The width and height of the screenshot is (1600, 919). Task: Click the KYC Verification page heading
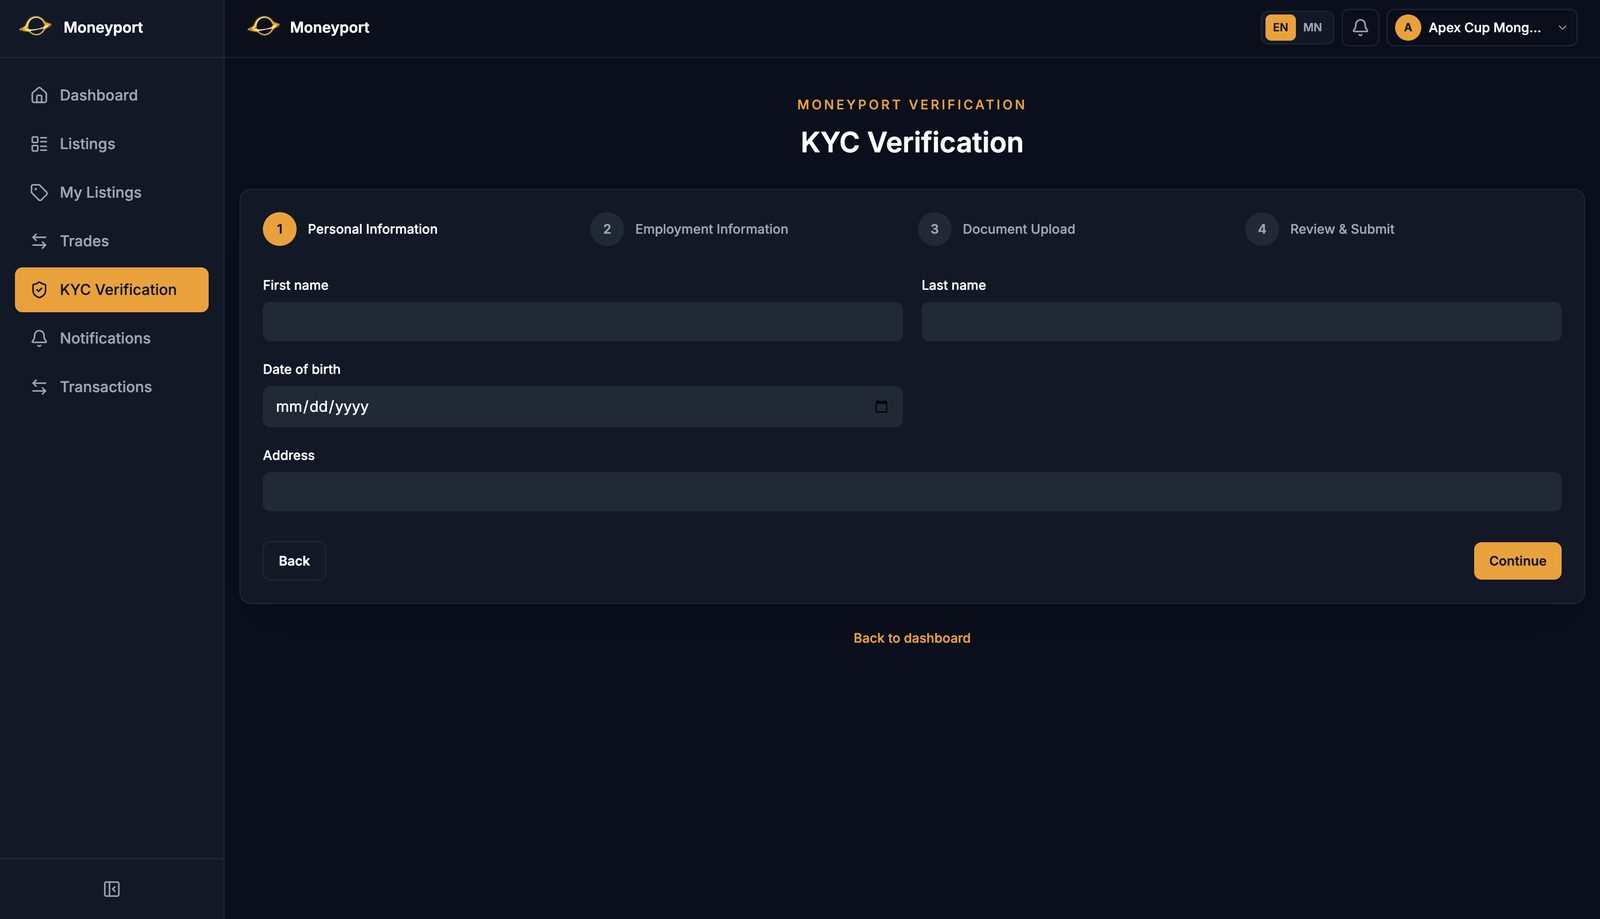pyautogui.click(x=912, y=142)
